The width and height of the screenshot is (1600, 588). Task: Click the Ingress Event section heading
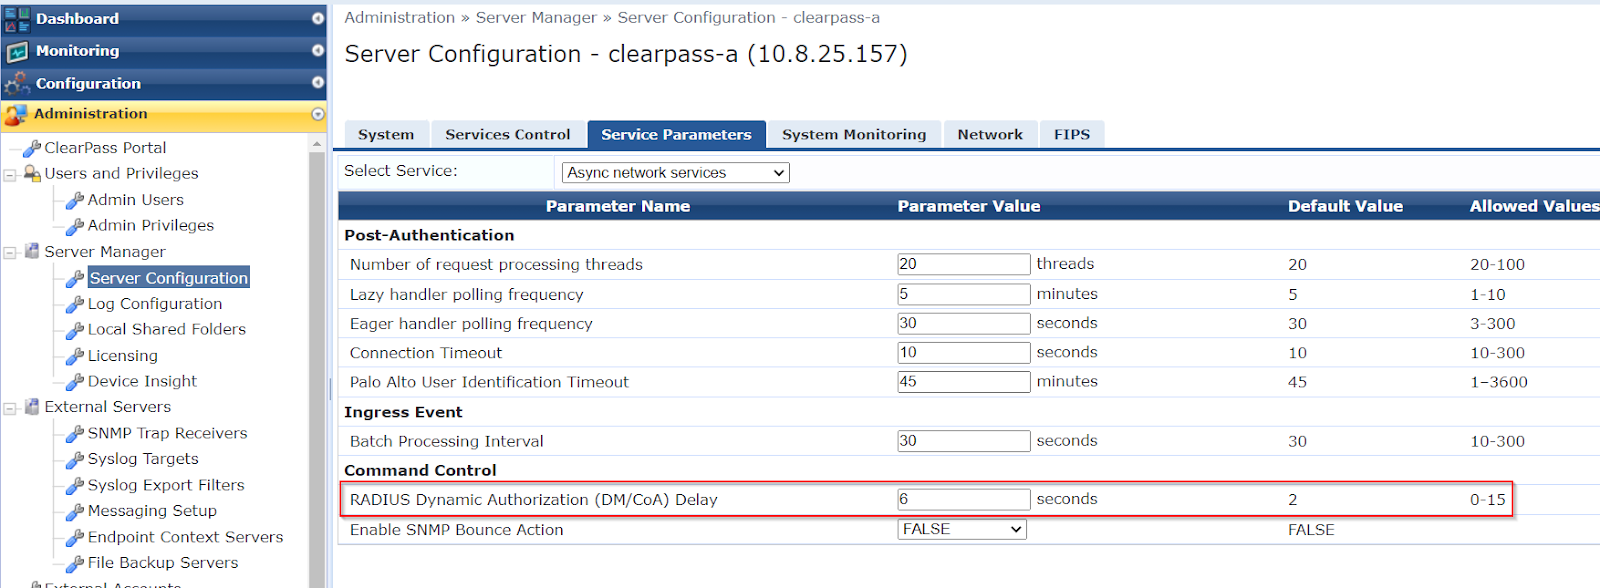[x=403, y=412]
